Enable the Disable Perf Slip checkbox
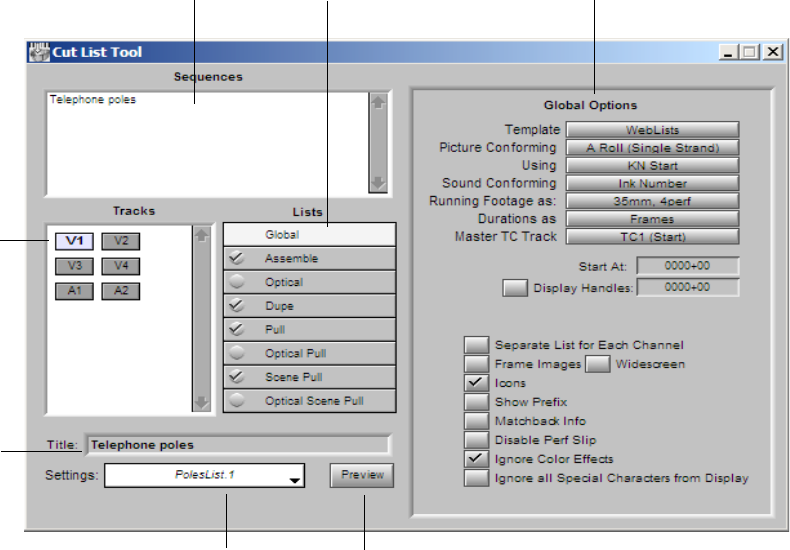 [476, 440]
